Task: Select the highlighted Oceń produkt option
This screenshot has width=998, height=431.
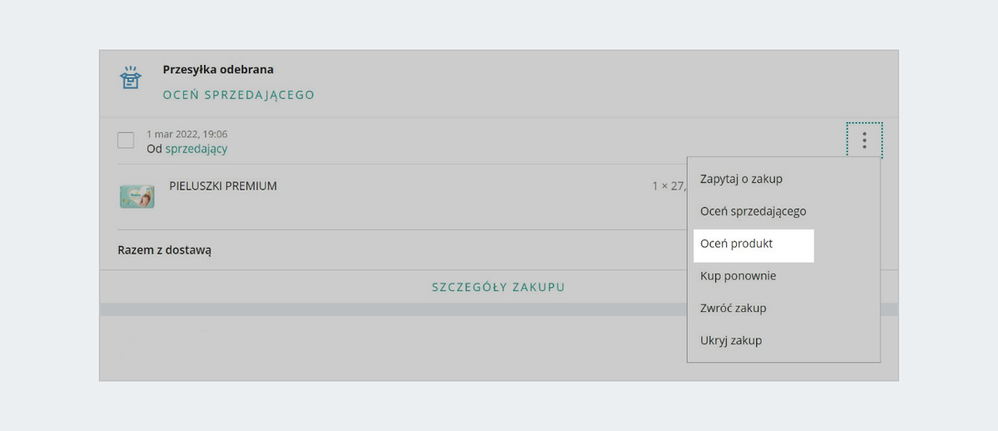Action: (x=736, y=243)
